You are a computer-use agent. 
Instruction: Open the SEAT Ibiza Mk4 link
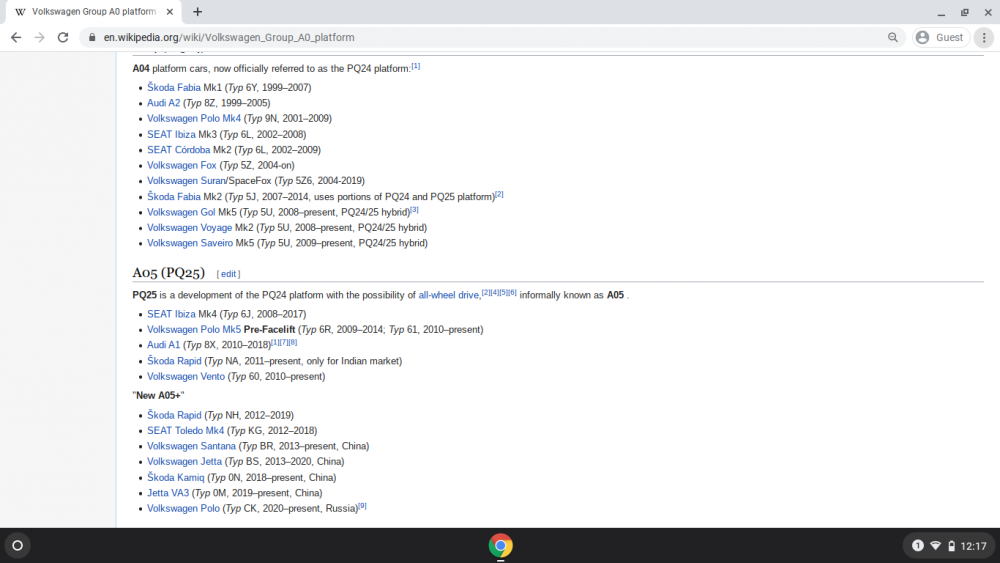click(x=171, y=314)
